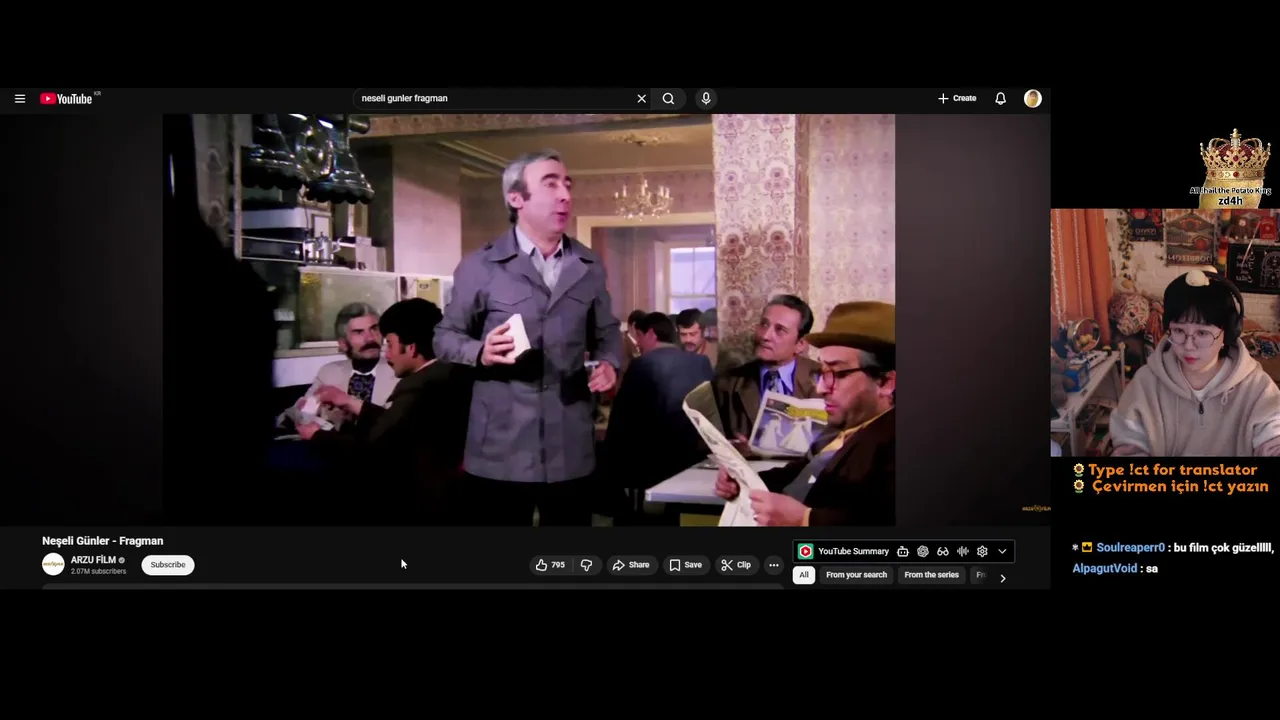Select the 'All' filter chip
This screenshot has height=720, width=1280.
803,575
